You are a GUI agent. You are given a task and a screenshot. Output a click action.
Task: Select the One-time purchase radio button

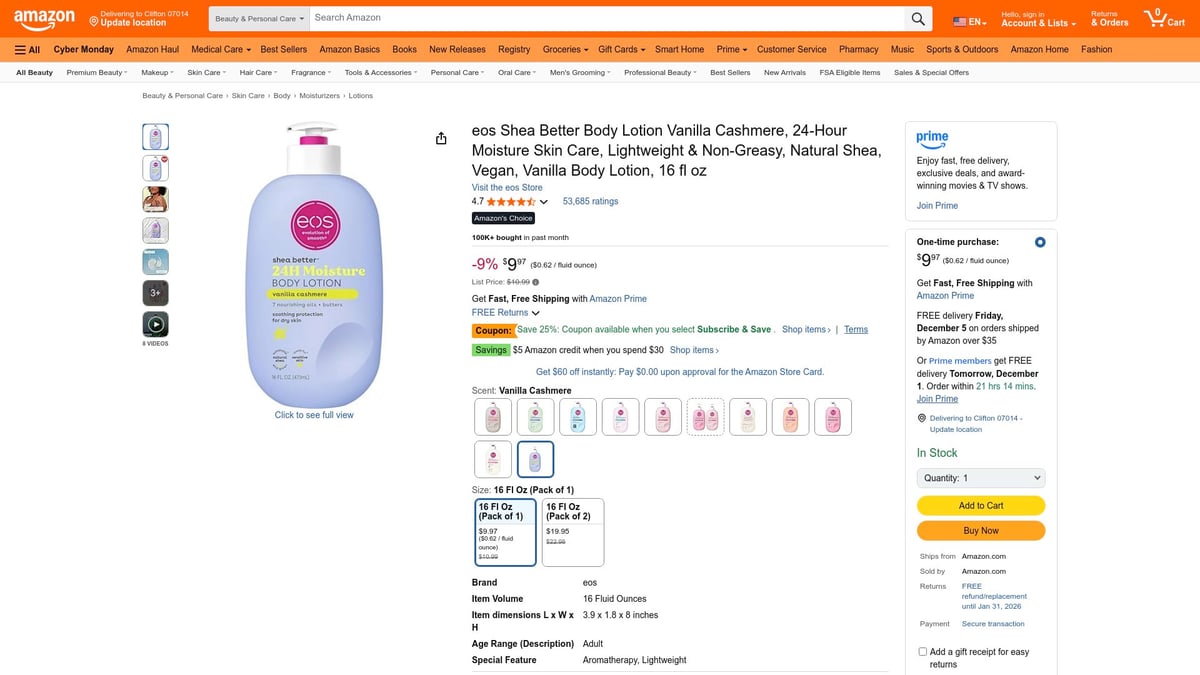click(x=1039, y=241)
